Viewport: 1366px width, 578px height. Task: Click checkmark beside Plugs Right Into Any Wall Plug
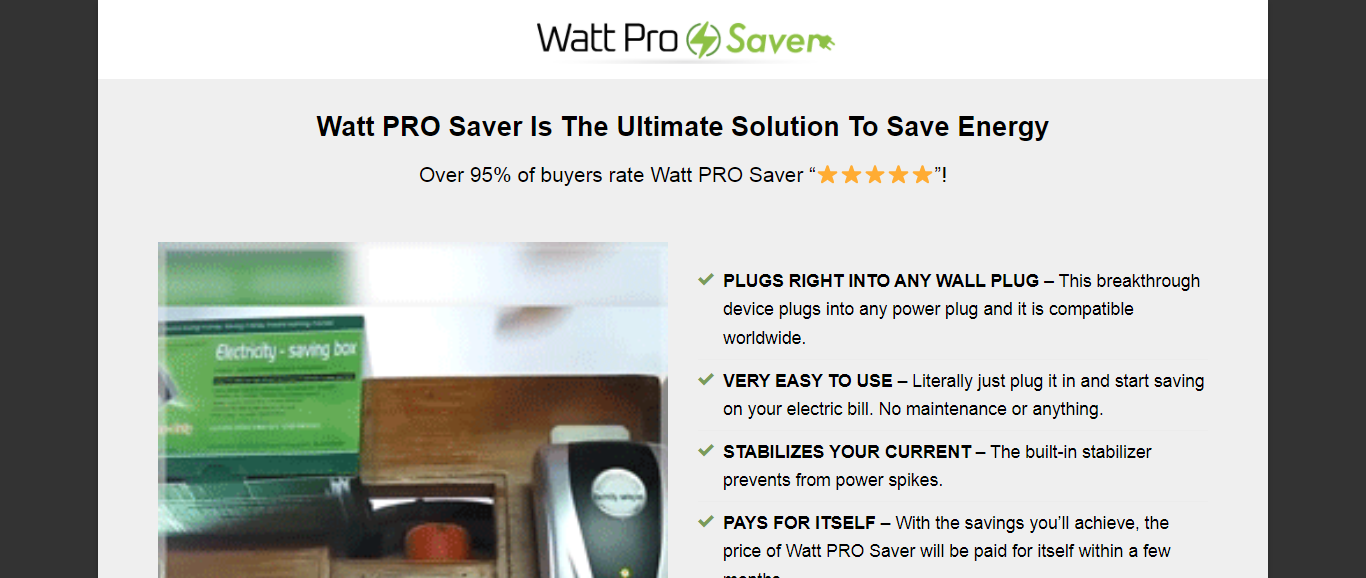(x=706, y=280)
